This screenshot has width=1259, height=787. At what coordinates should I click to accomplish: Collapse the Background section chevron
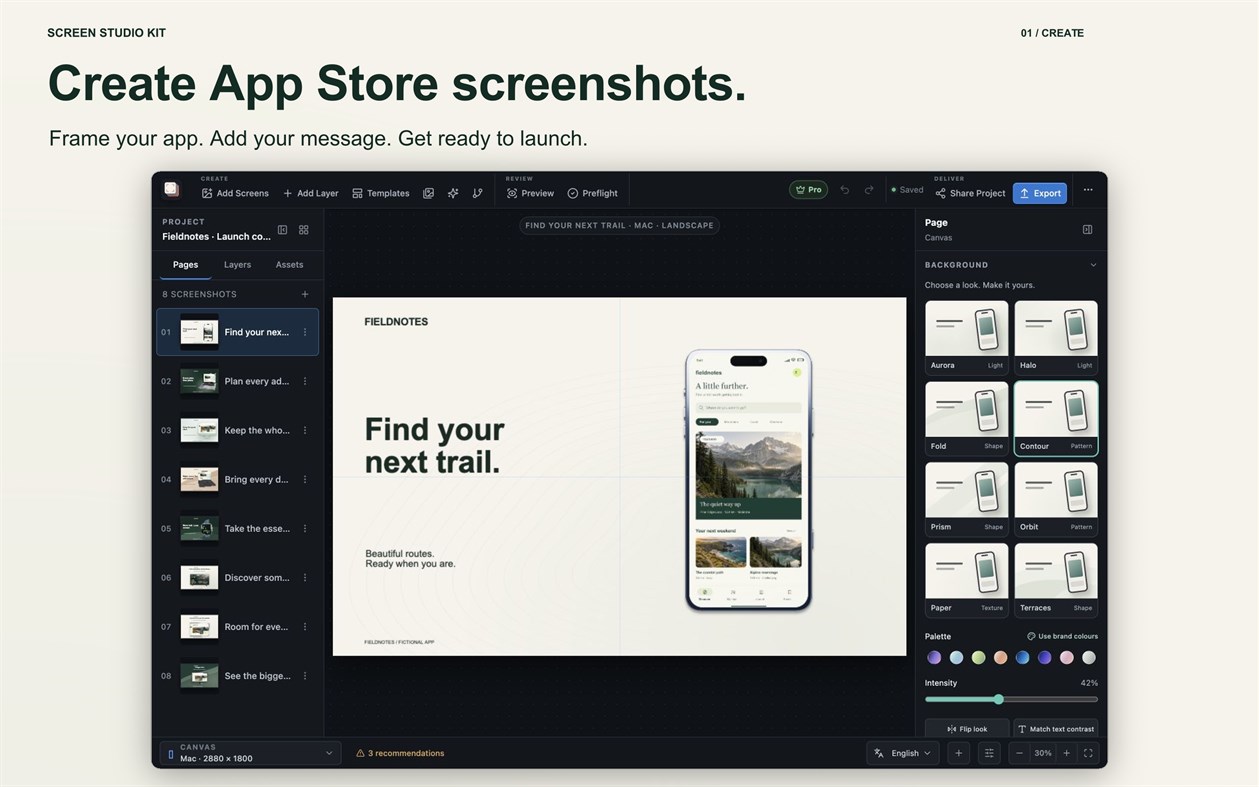1093,265
